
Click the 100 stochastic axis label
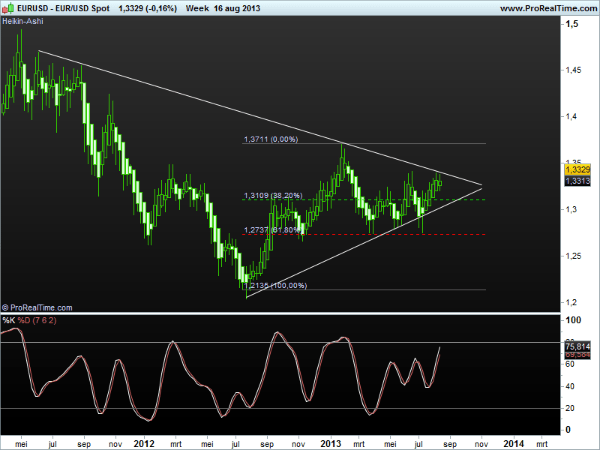click(573, 320)
